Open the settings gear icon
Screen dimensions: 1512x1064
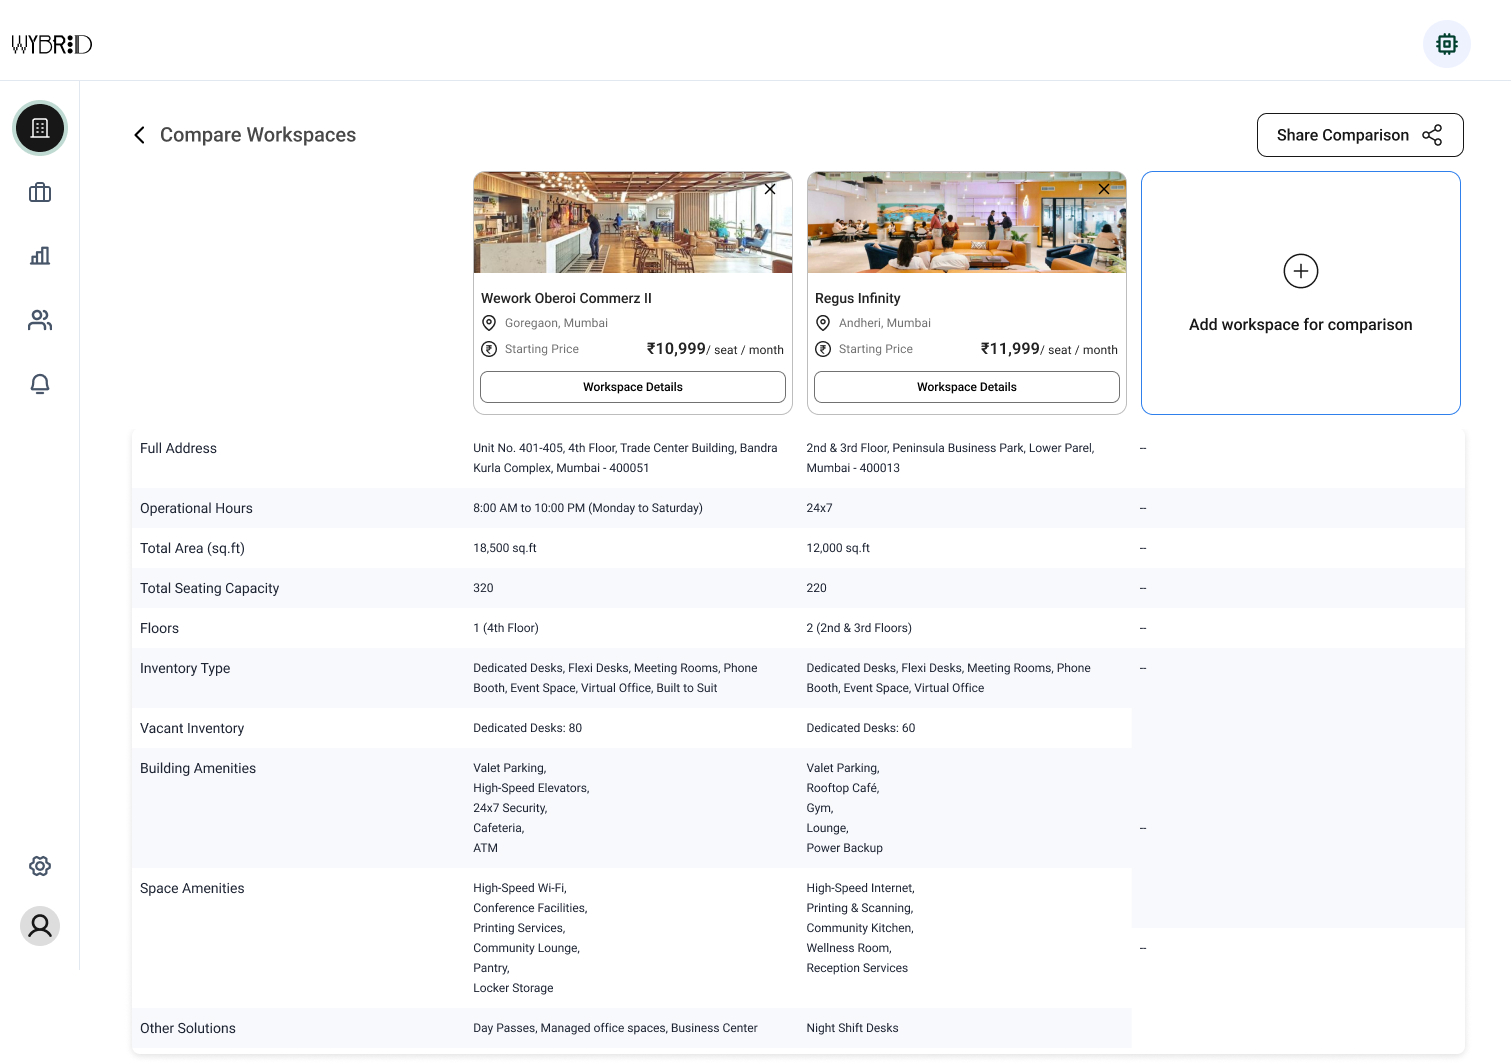pyautogui.click(x=40, y=866)
